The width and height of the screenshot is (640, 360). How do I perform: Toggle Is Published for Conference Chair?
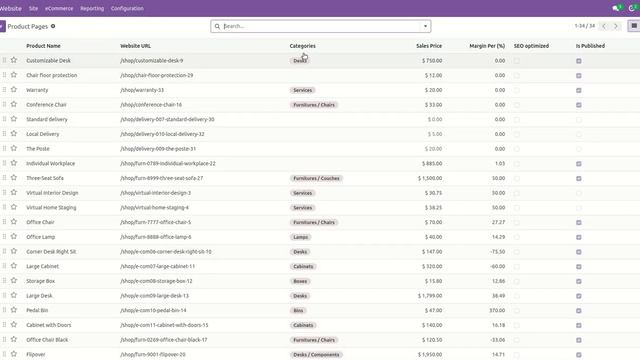(579, 105)
